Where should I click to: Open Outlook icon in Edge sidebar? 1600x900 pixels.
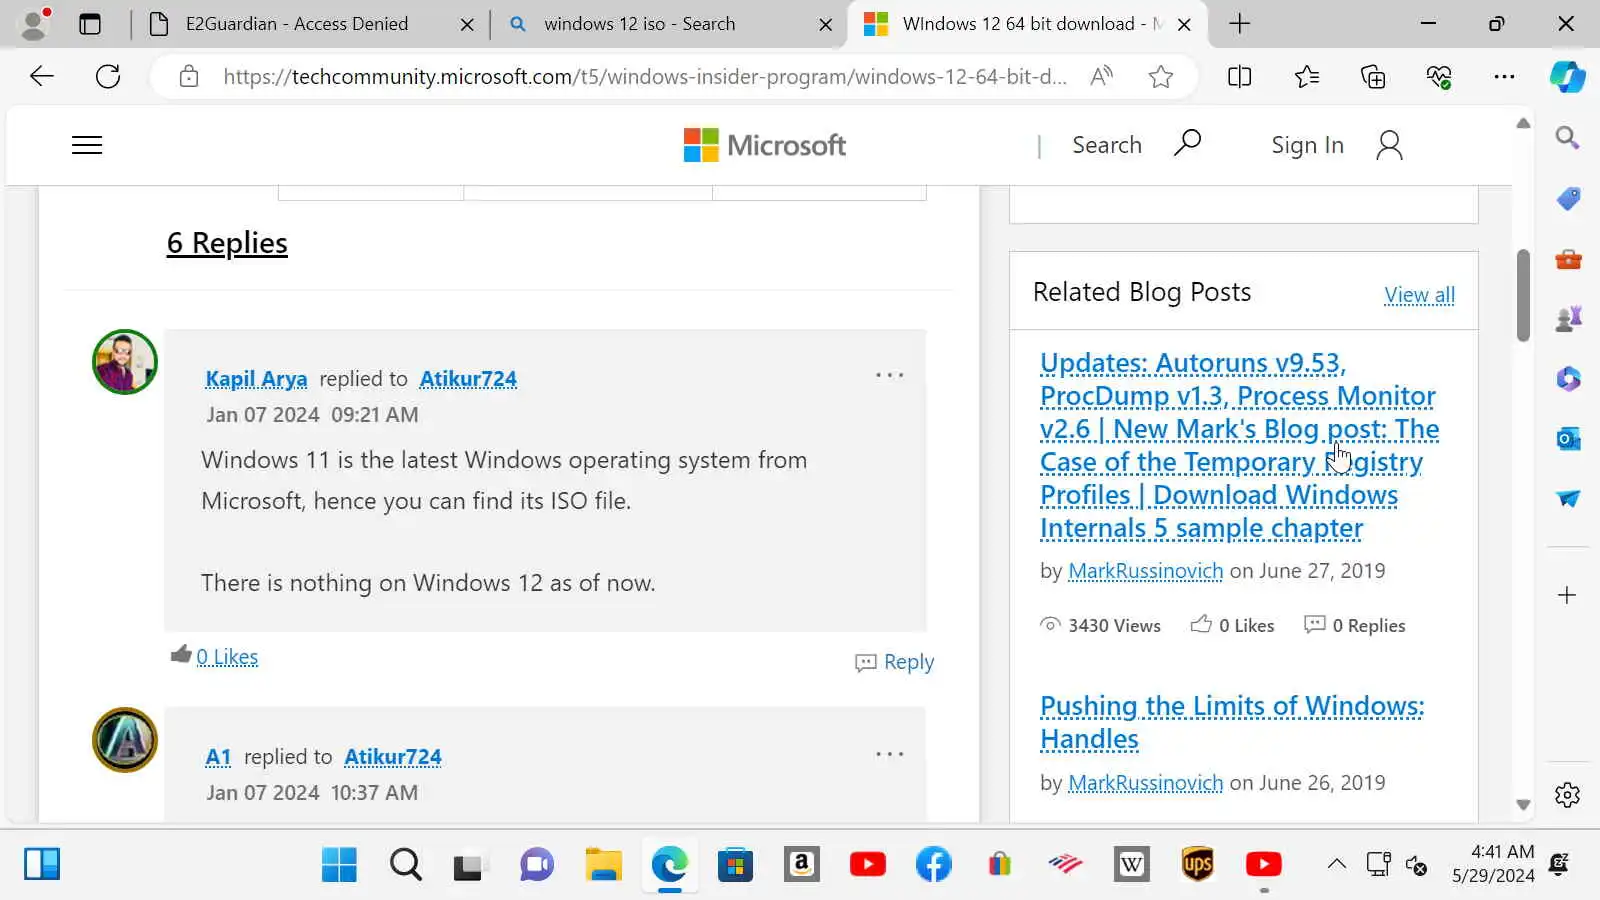[x=1568, y=438]
